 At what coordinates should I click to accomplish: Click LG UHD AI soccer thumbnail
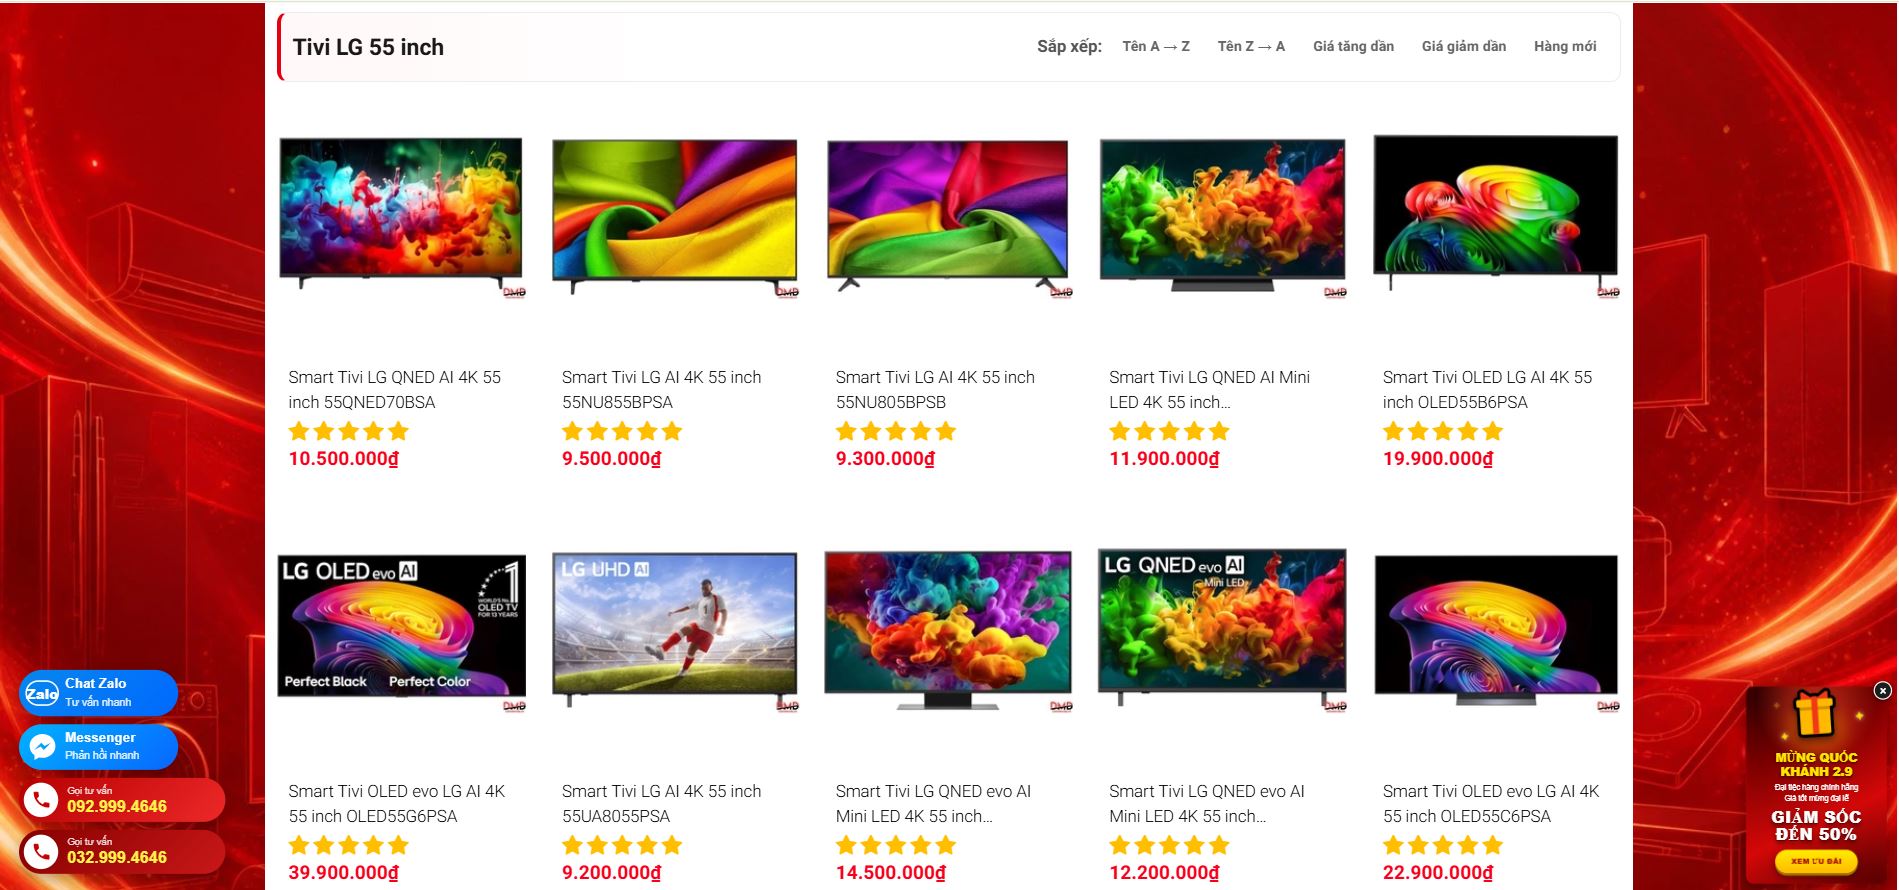[x=675, y=630]
